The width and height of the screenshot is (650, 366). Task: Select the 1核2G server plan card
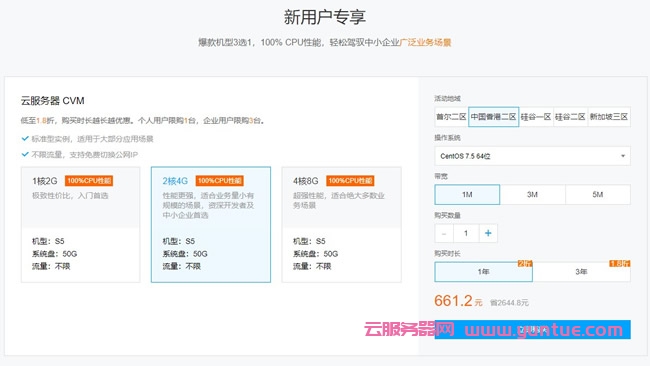tap(80, 225)
